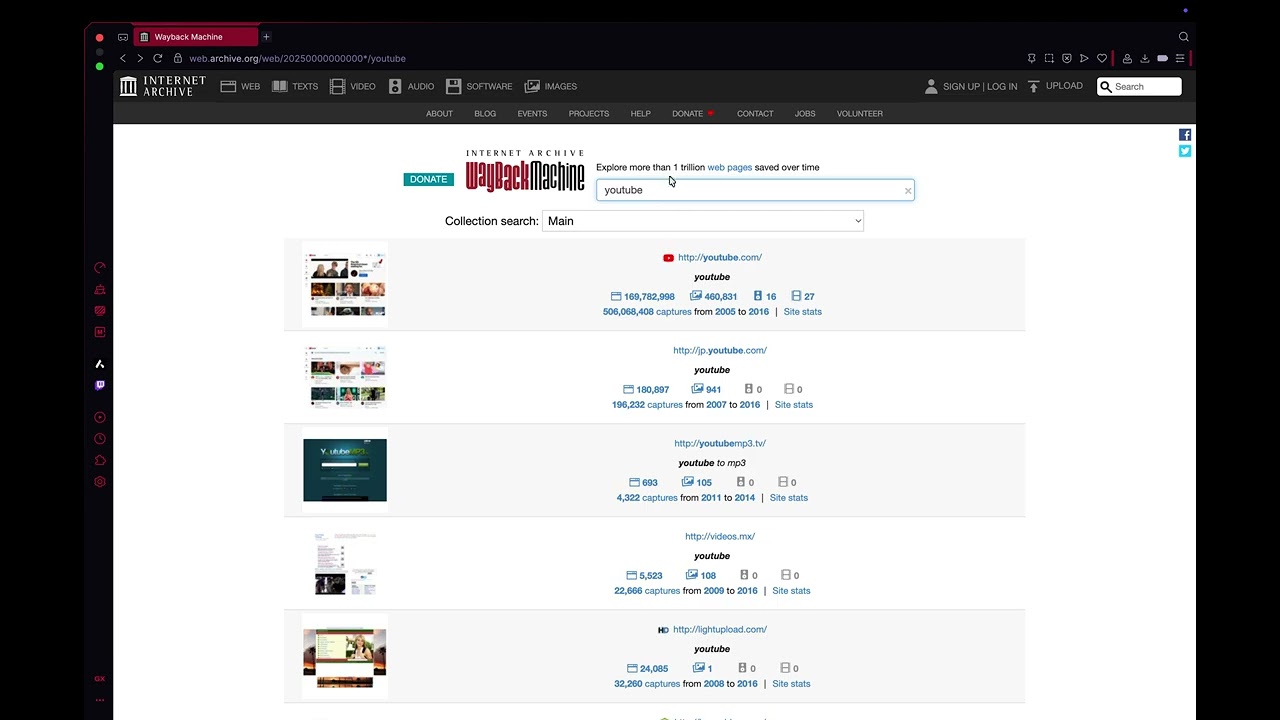The width and height of the screenshot is (1280, 720).
Task: Click the teal DONATE button
Action: click(428, 179)
